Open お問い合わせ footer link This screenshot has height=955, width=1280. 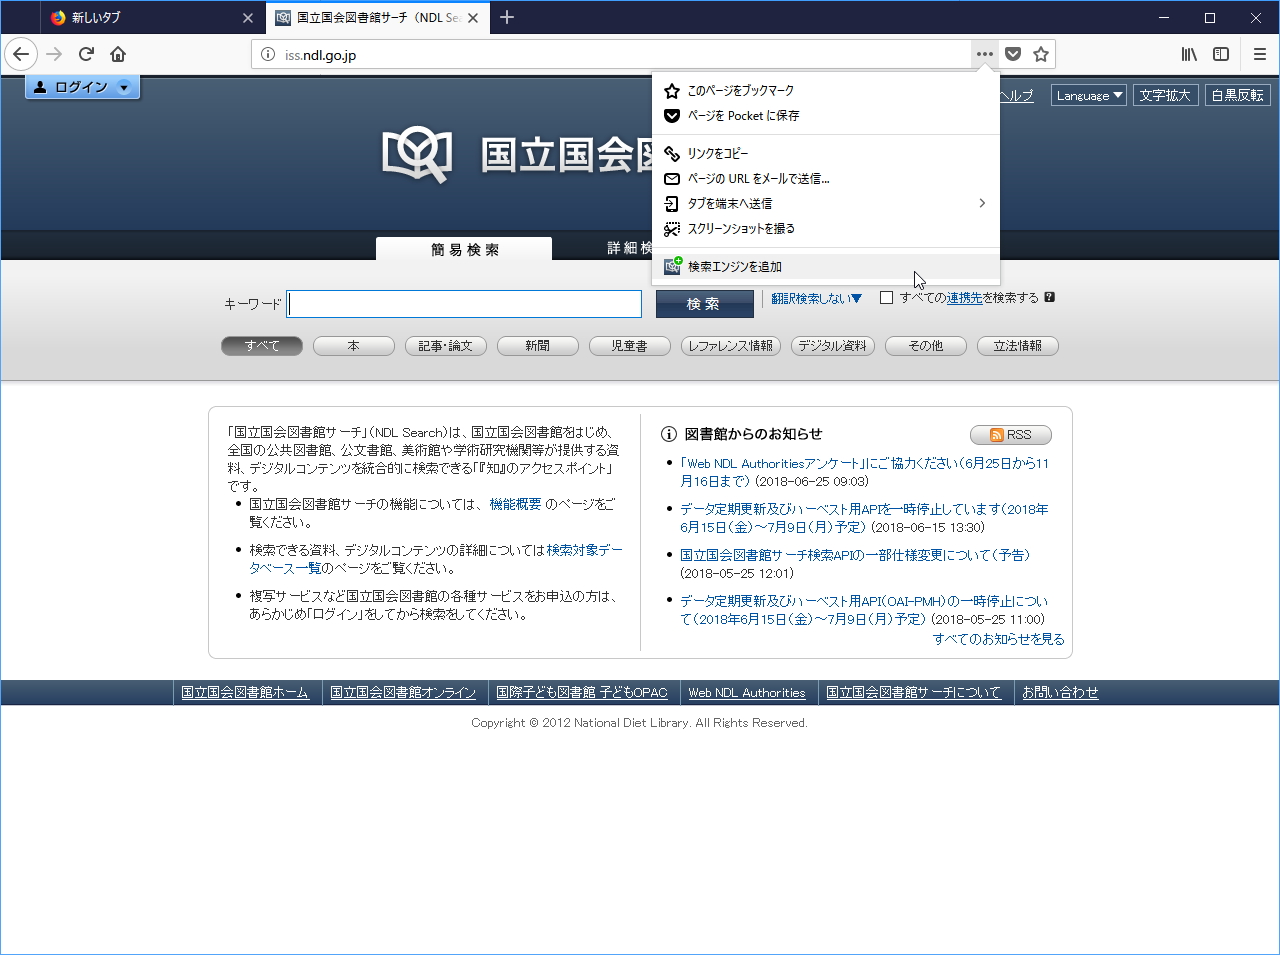click(1060, 692)
